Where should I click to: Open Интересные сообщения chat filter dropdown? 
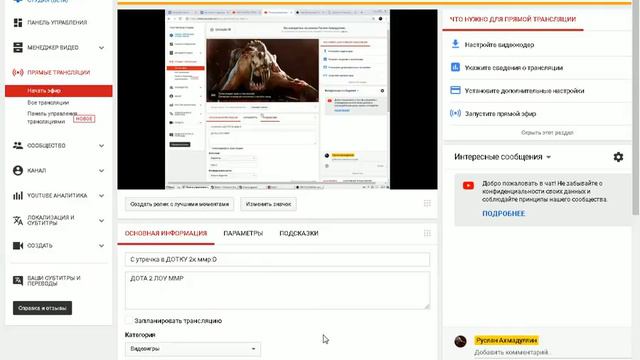click(x=502, y=157)
